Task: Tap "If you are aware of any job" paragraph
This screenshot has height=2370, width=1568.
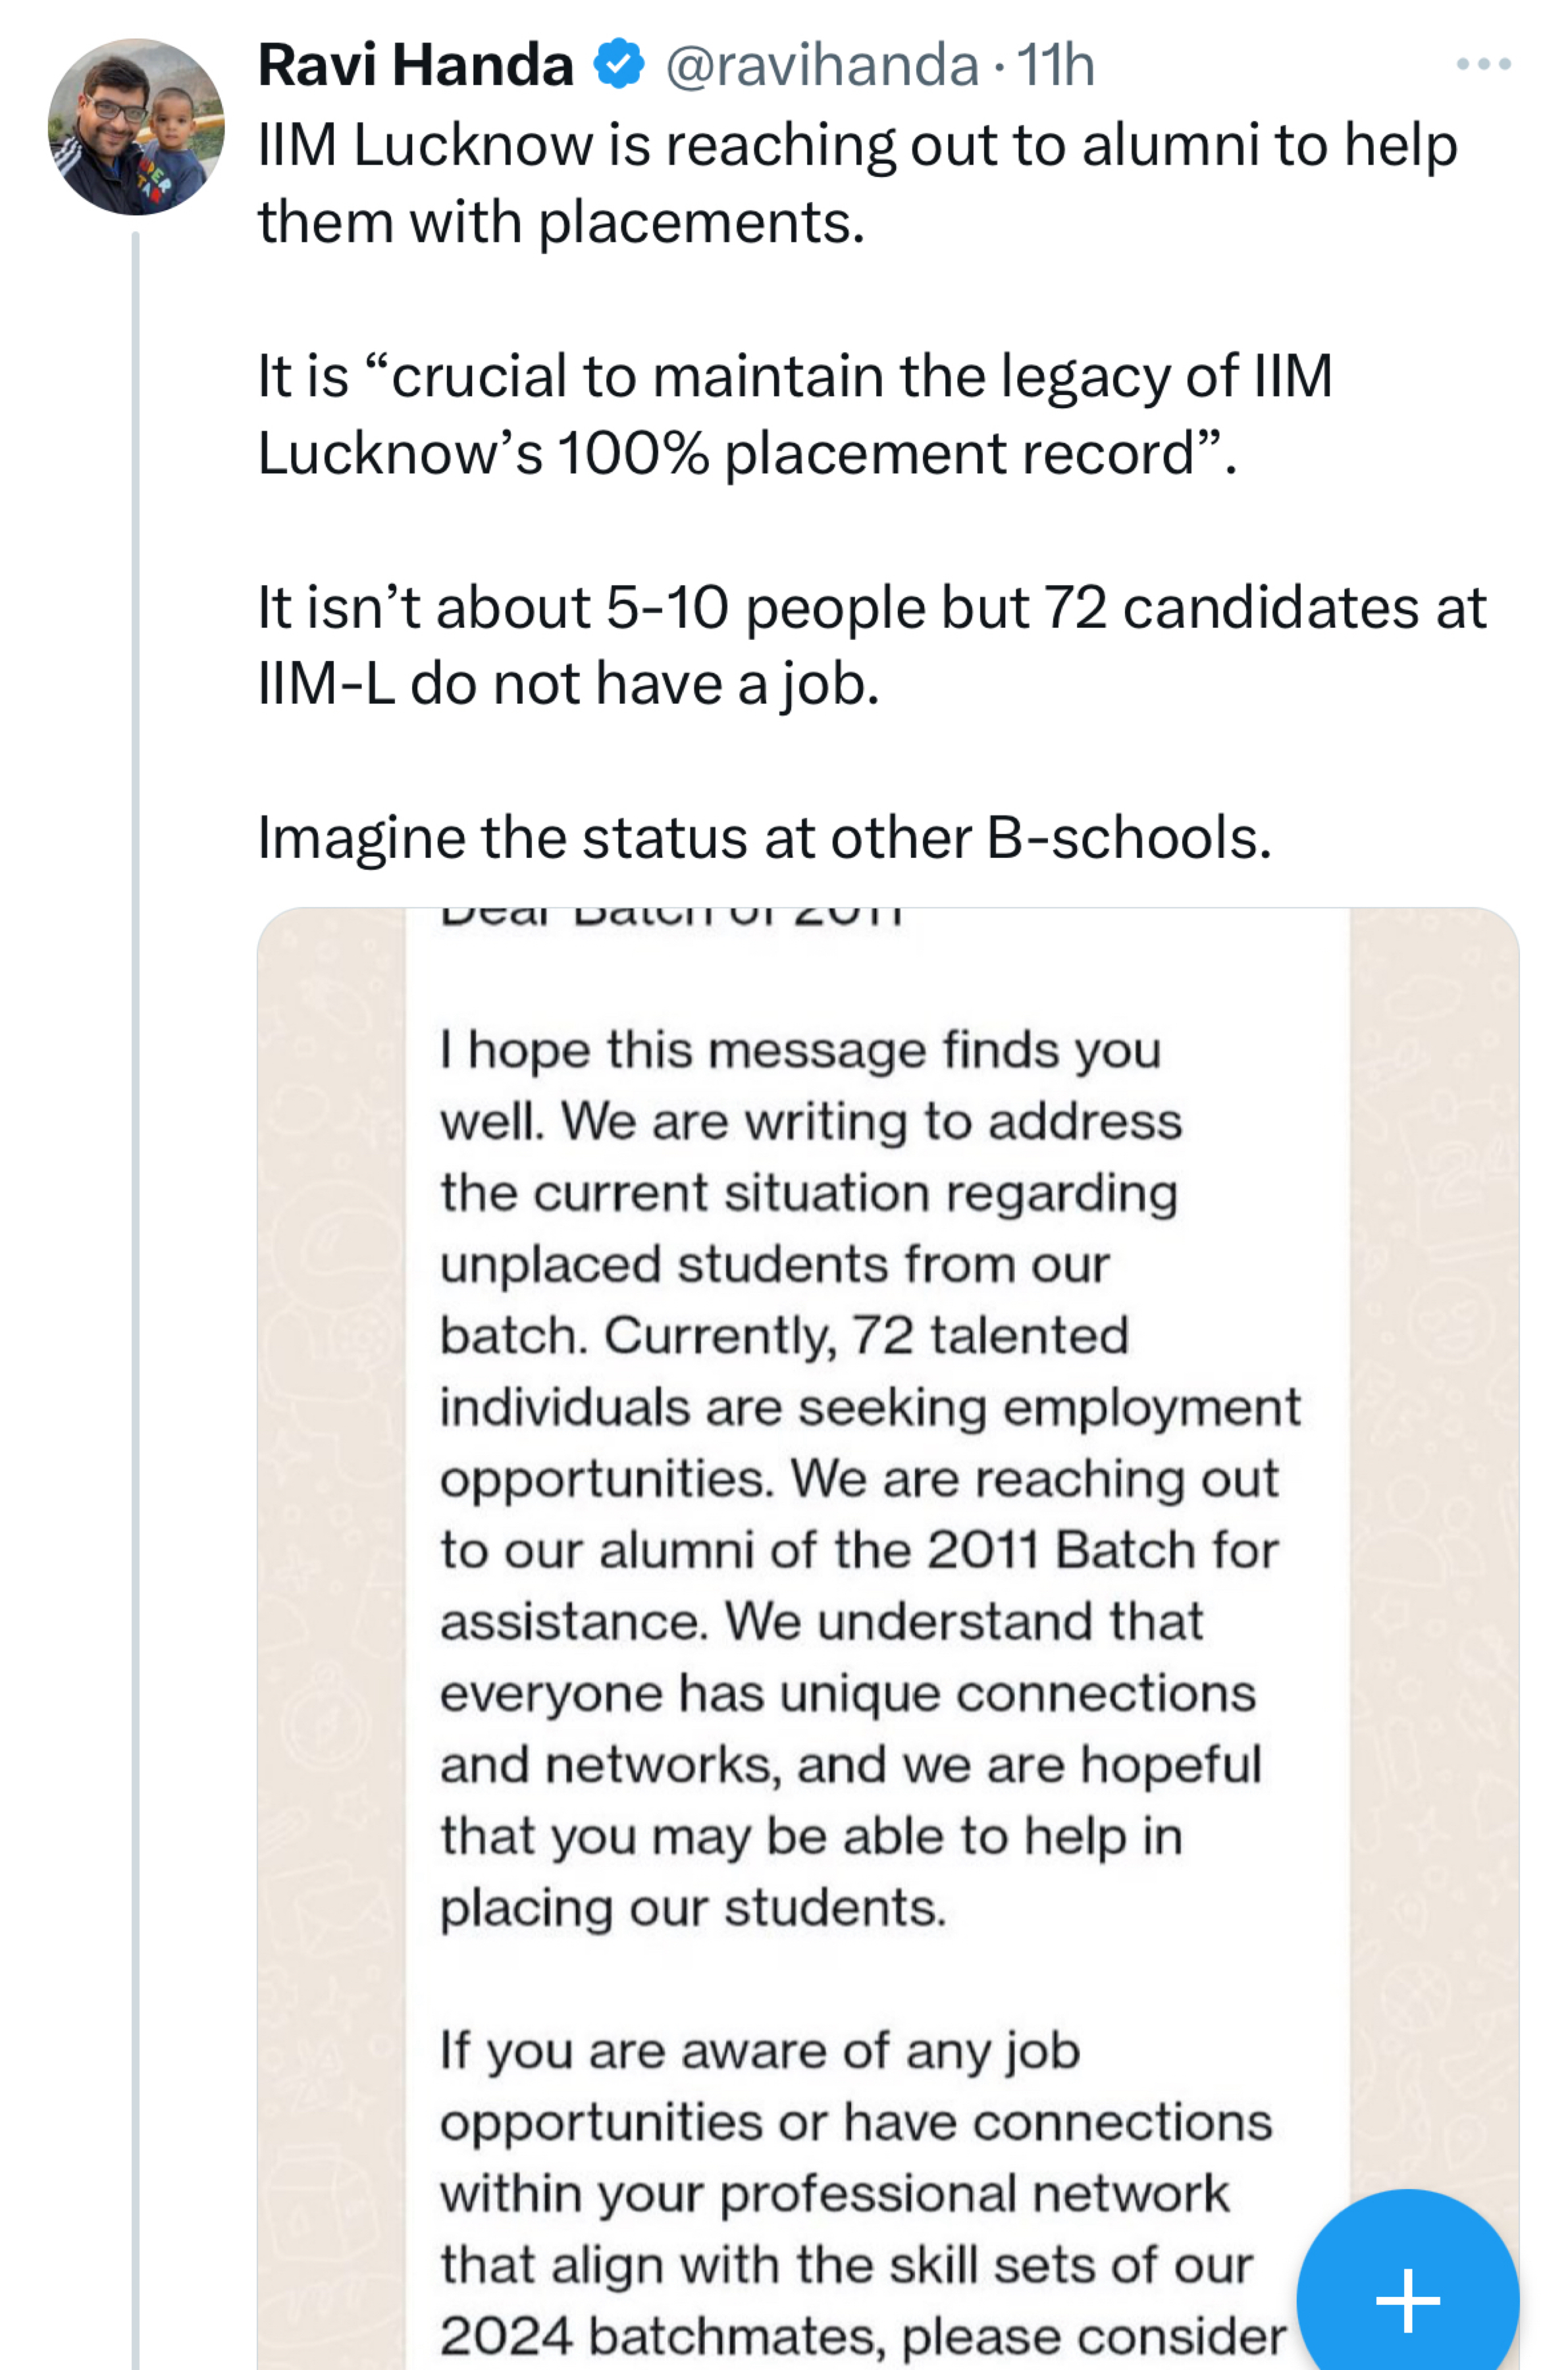Action: pyautogui.click(x=760, y=2052)
